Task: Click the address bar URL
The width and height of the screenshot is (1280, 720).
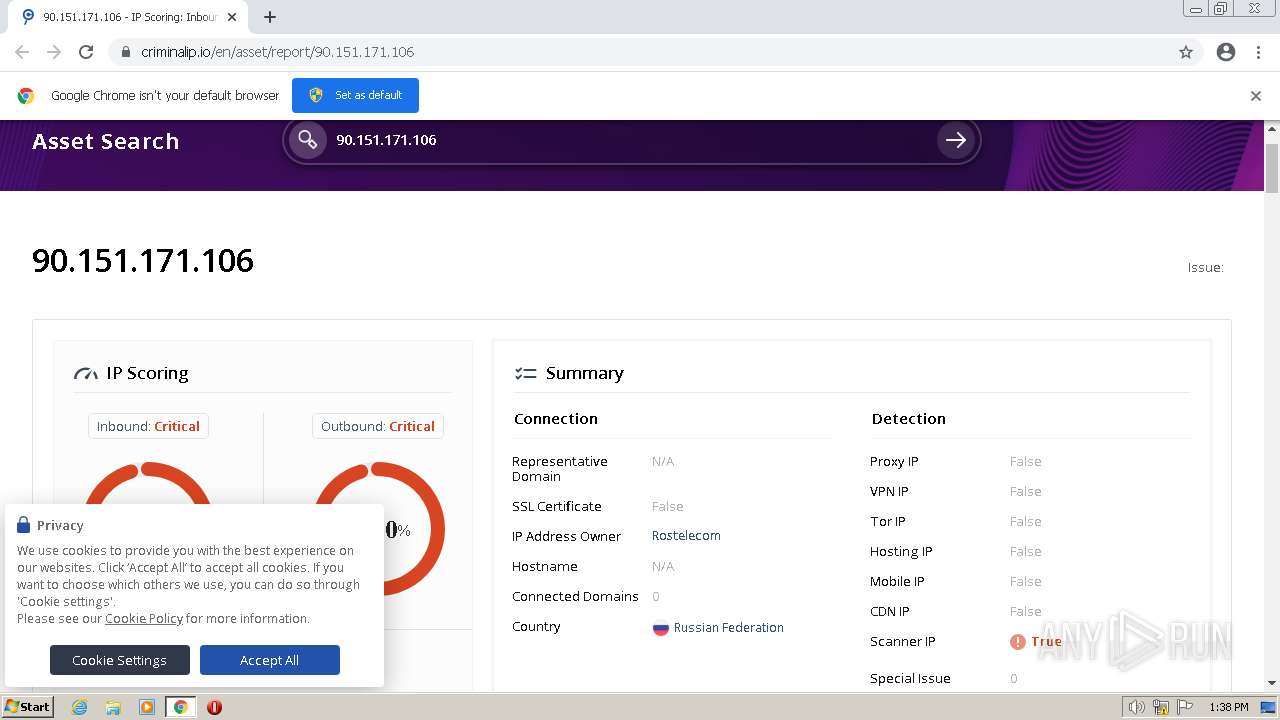Action: coord(277,52)
